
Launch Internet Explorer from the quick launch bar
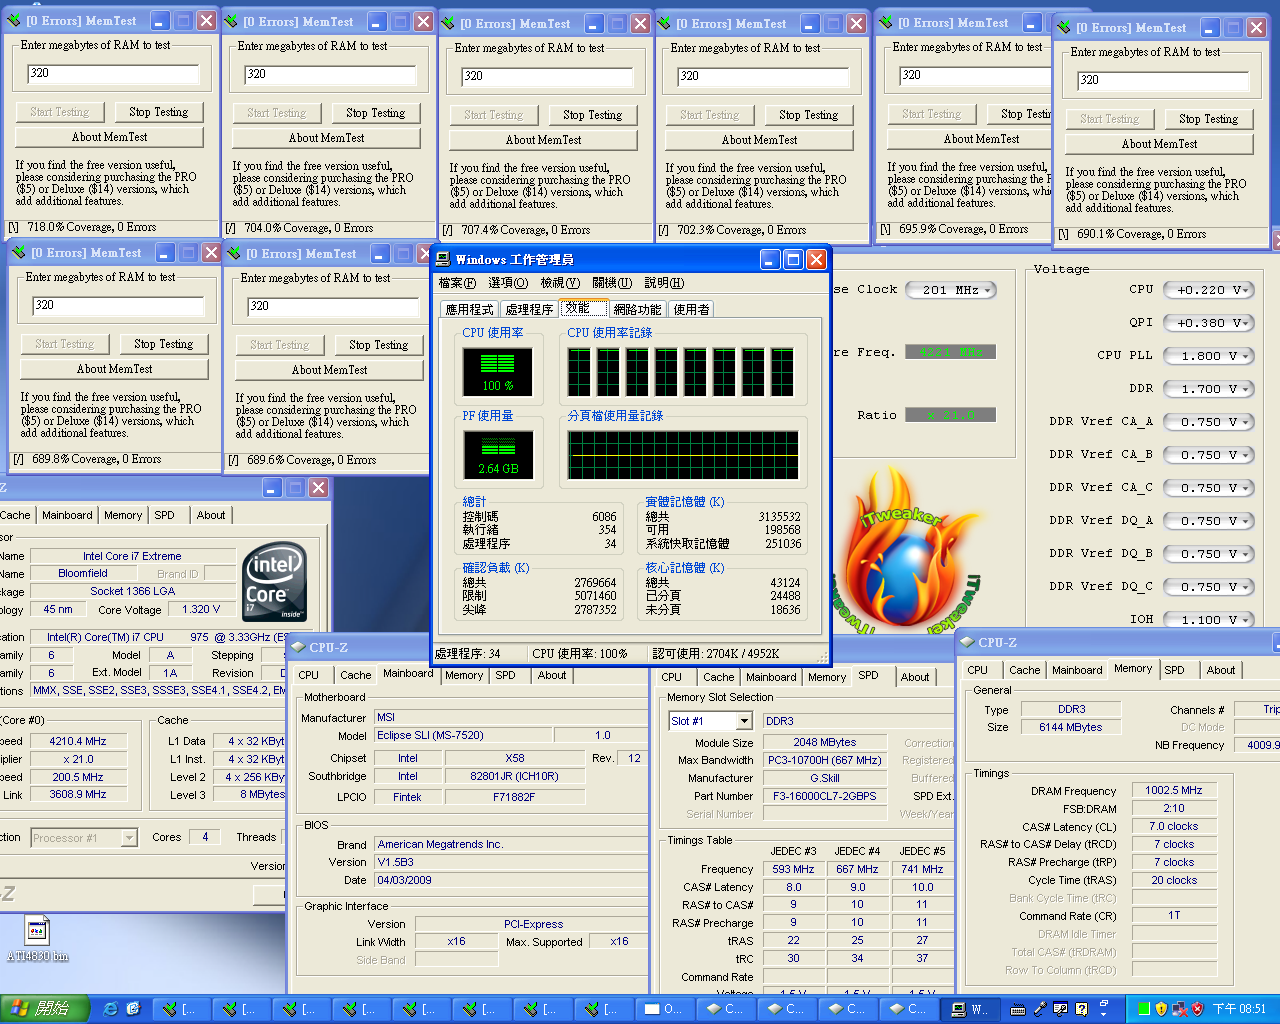[111, 1009]
